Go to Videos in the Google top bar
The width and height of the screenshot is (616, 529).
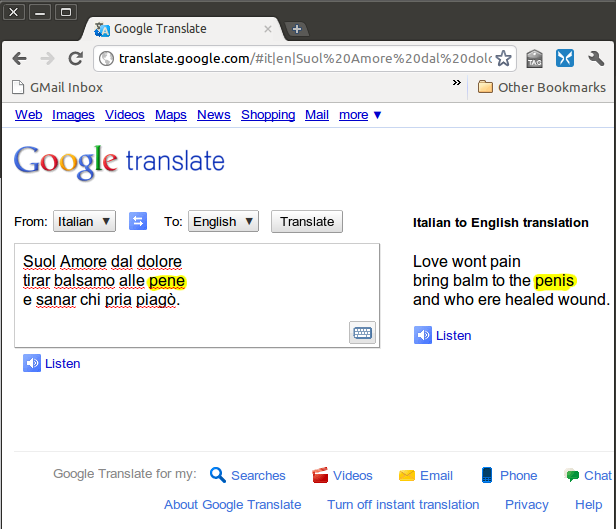click(x=125, y=115)
